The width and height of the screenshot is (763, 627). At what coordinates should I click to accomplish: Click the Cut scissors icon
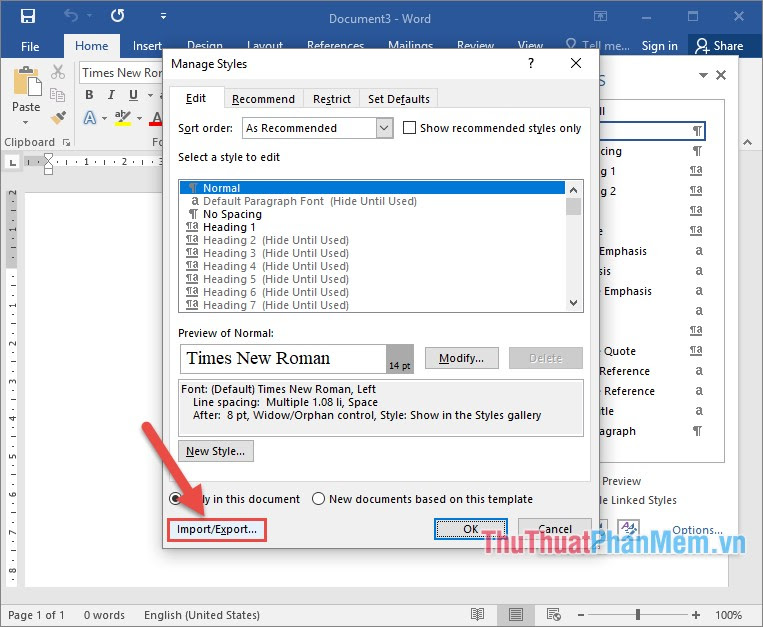58,72
